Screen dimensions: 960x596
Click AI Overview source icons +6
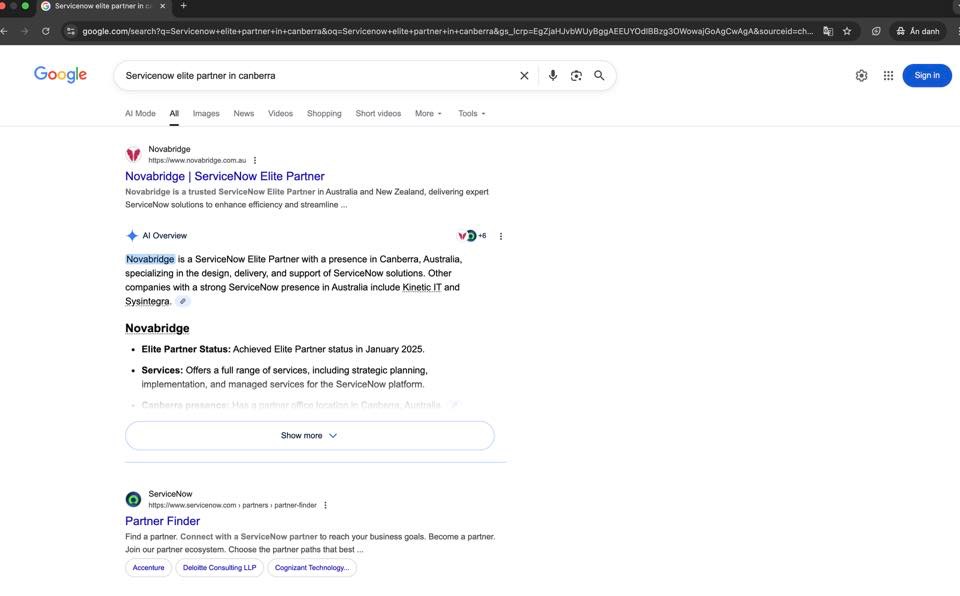[472, 236]
